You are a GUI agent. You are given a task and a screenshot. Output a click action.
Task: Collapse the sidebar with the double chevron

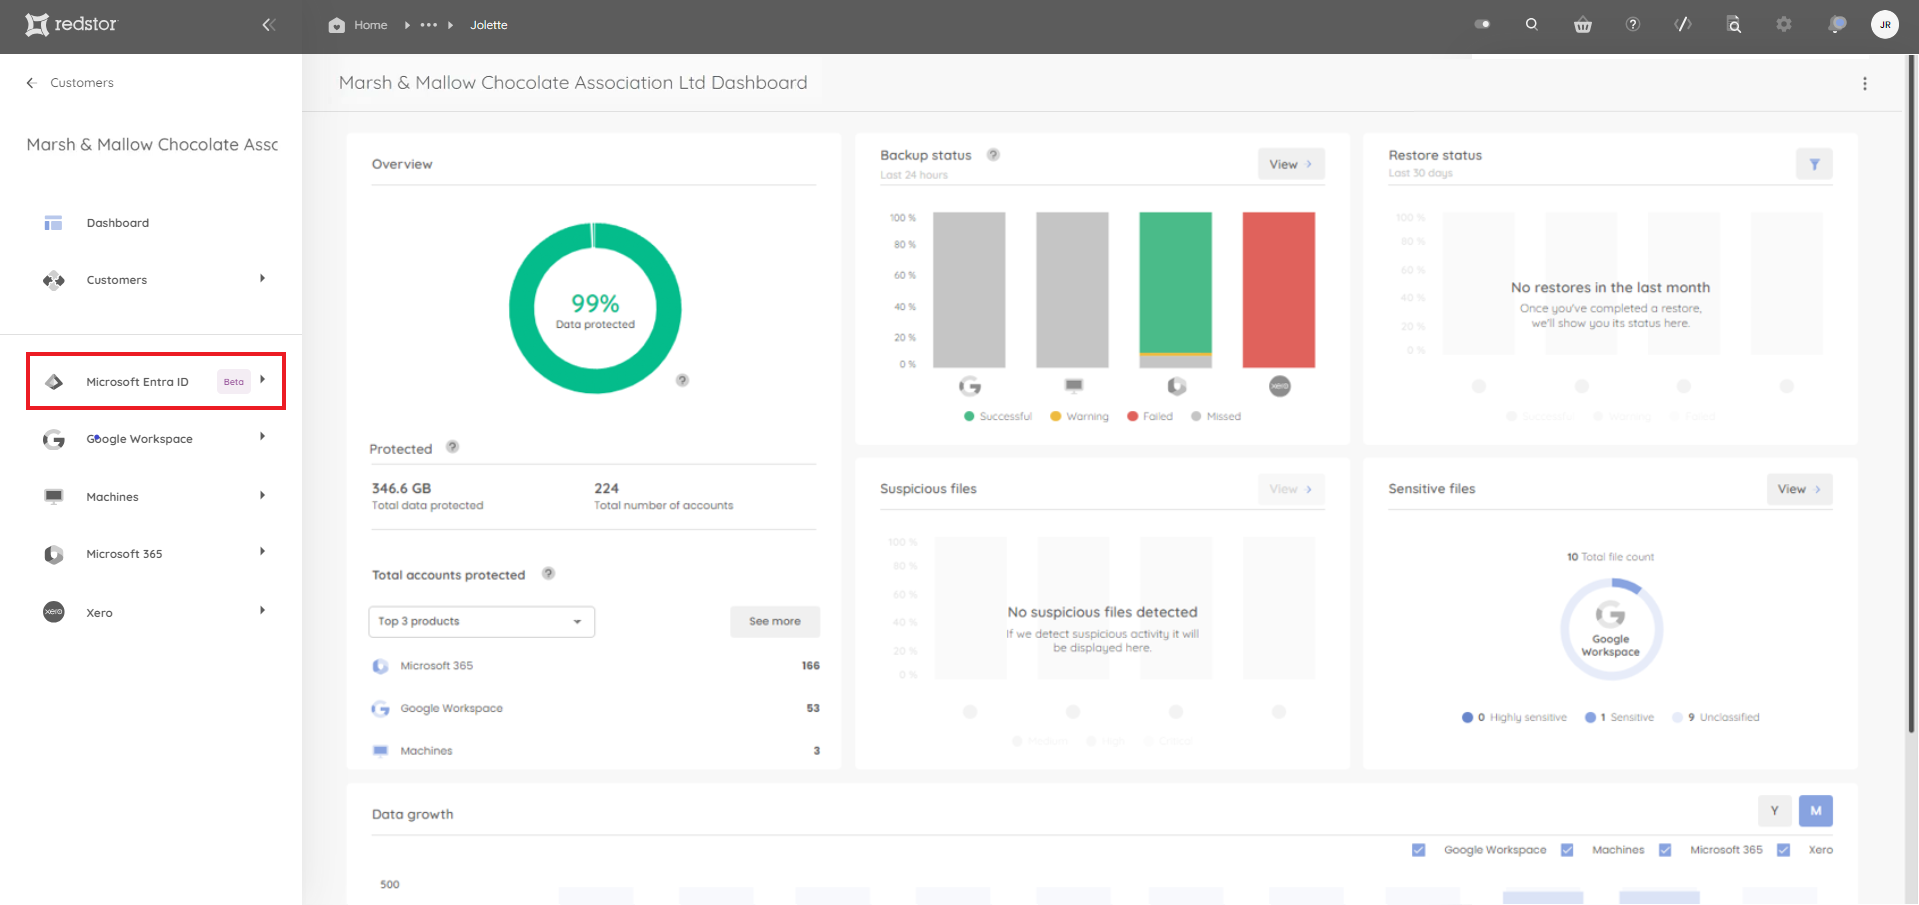[268, 25]
